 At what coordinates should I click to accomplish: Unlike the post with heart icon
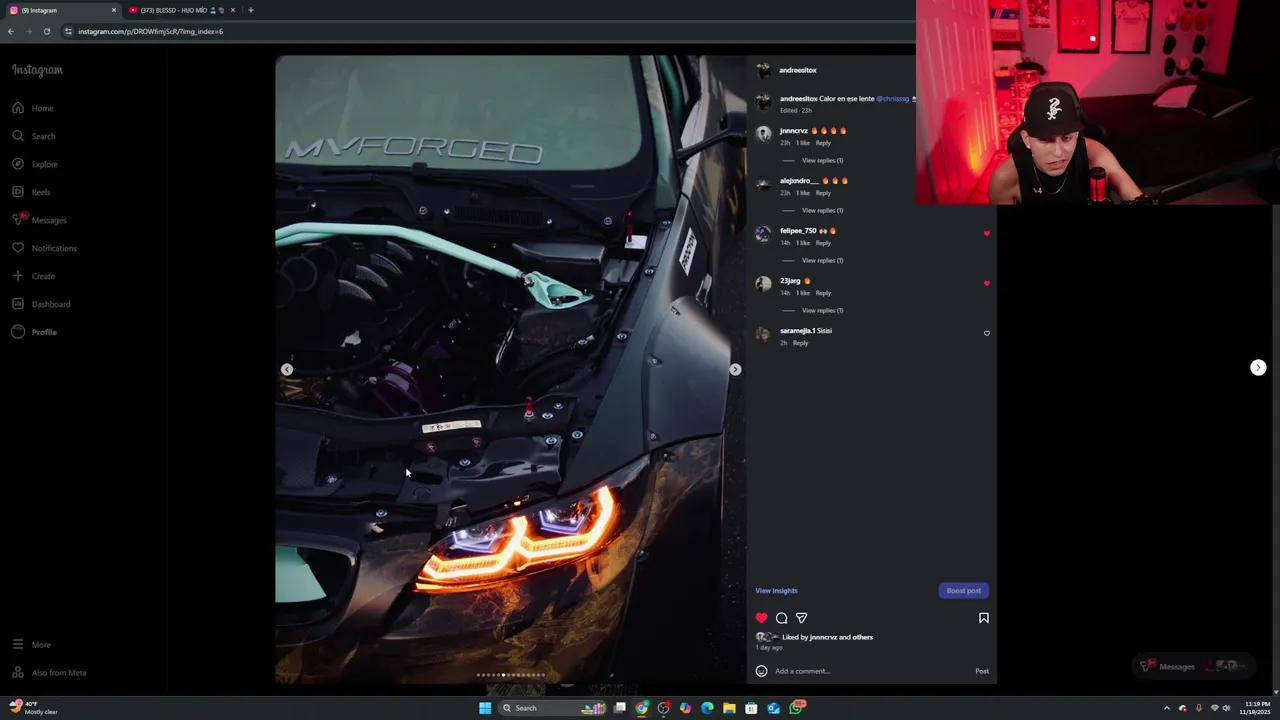[x=761, y=618]
